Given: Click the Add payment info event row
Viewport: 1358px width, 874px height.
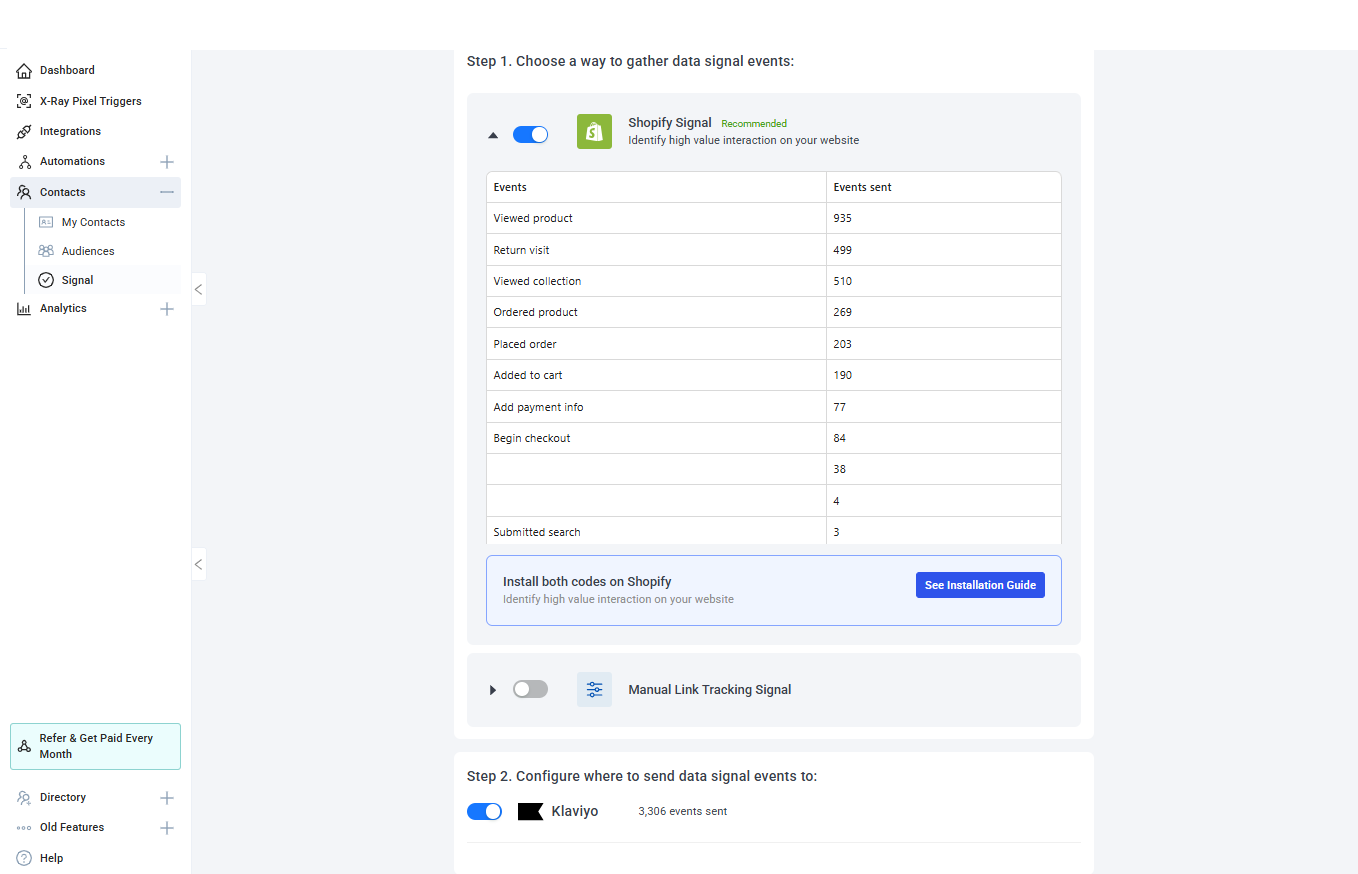Looking at the screenshot, I should pos(774,407).
